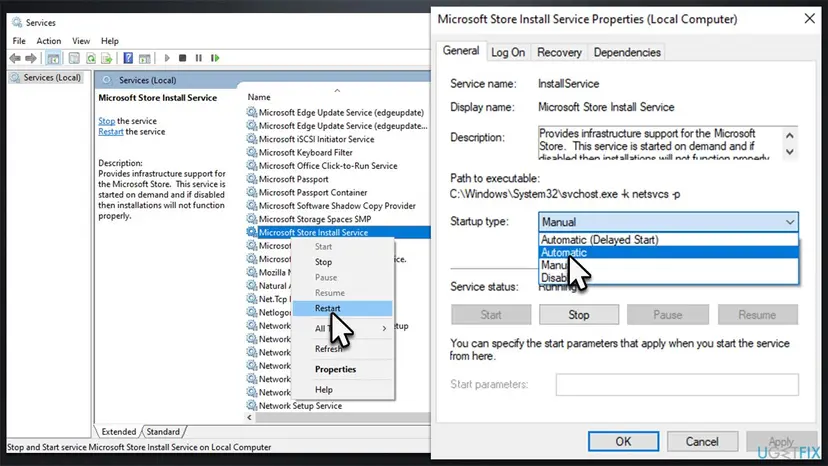This screenshot has width=828, height=466.
Task: Close the Properties dialog with X
Action: (x=809, y=18)
